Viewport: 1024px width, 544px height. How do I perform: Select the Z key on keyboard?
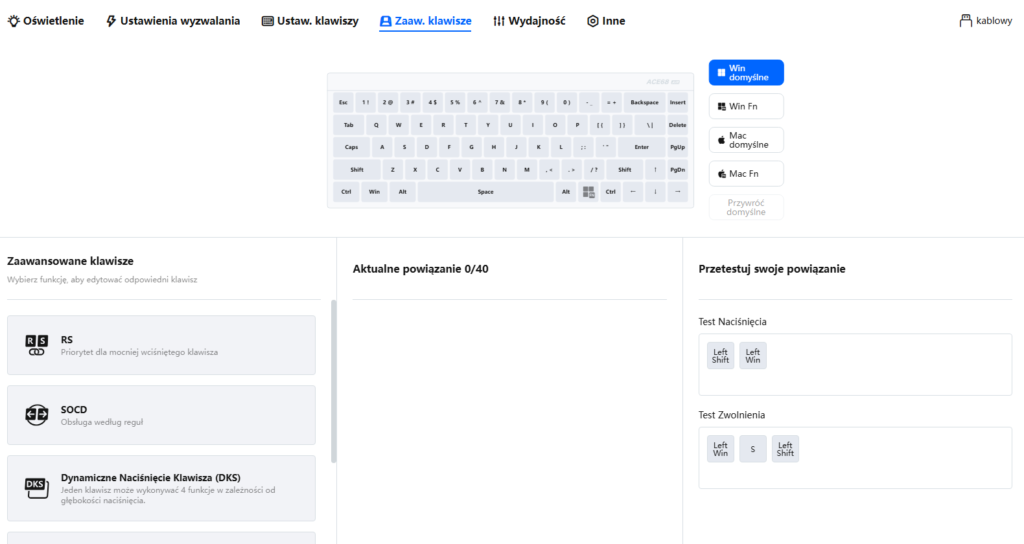point(392,170)
